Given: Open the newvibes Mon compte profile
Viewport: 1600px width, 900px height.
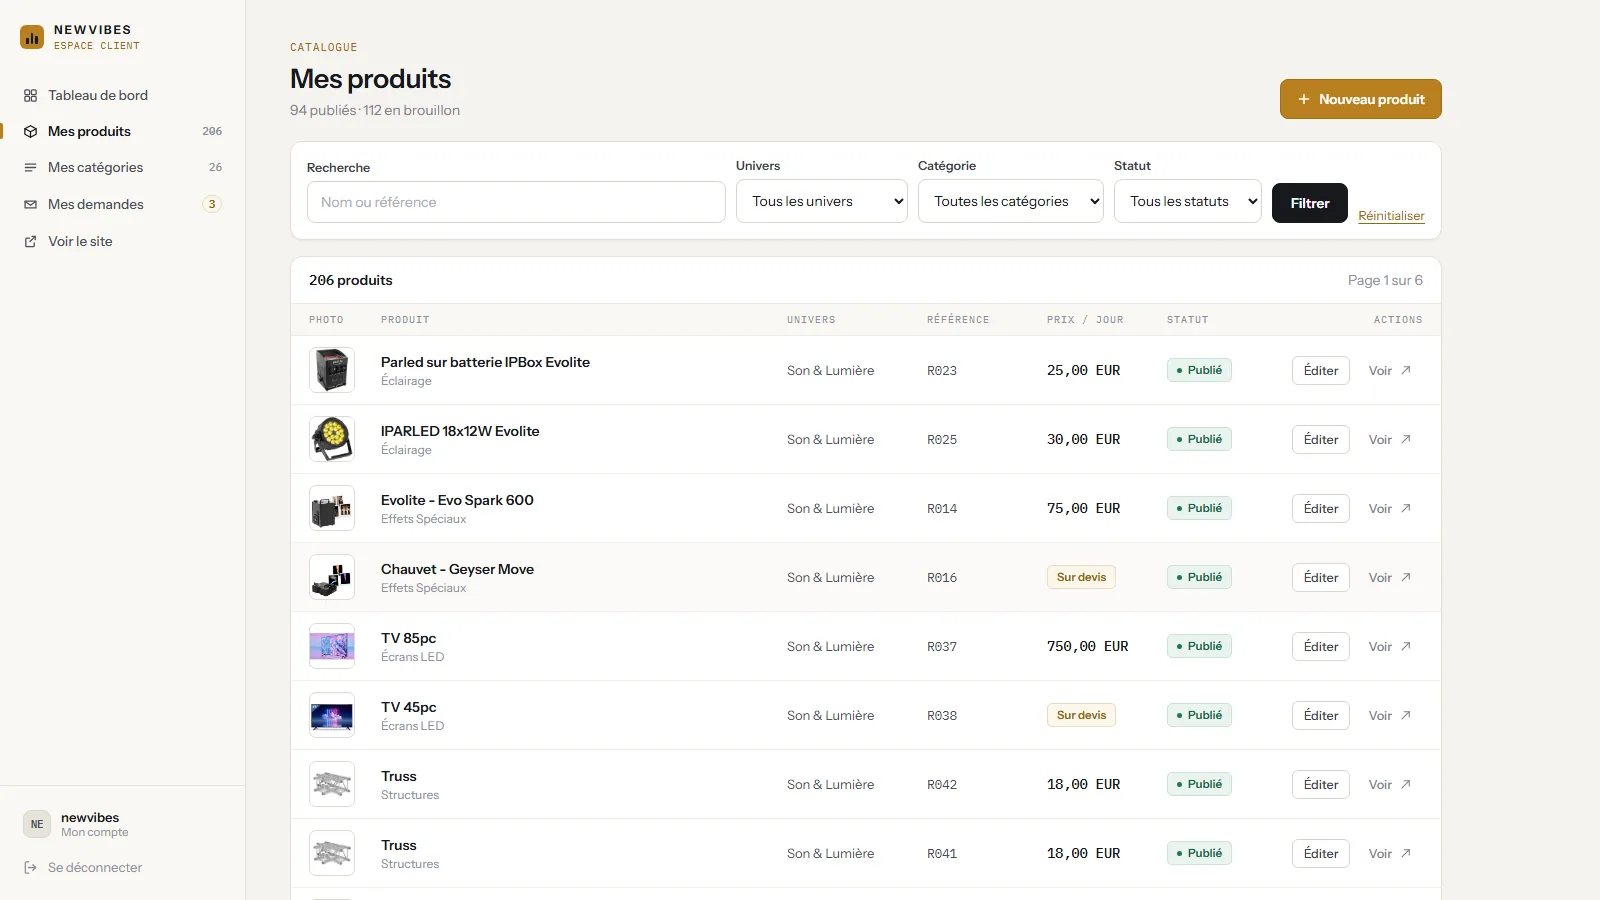Looking at the screenshot, I should click(95, 824).
